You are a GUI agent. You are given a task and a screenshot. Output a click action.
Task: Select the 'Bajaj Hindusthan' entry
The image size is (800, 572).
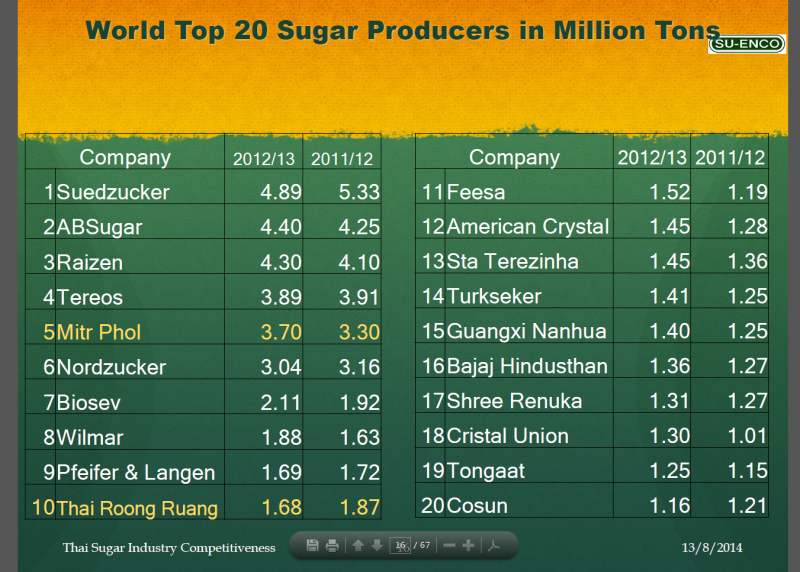(x=527, y=366)
